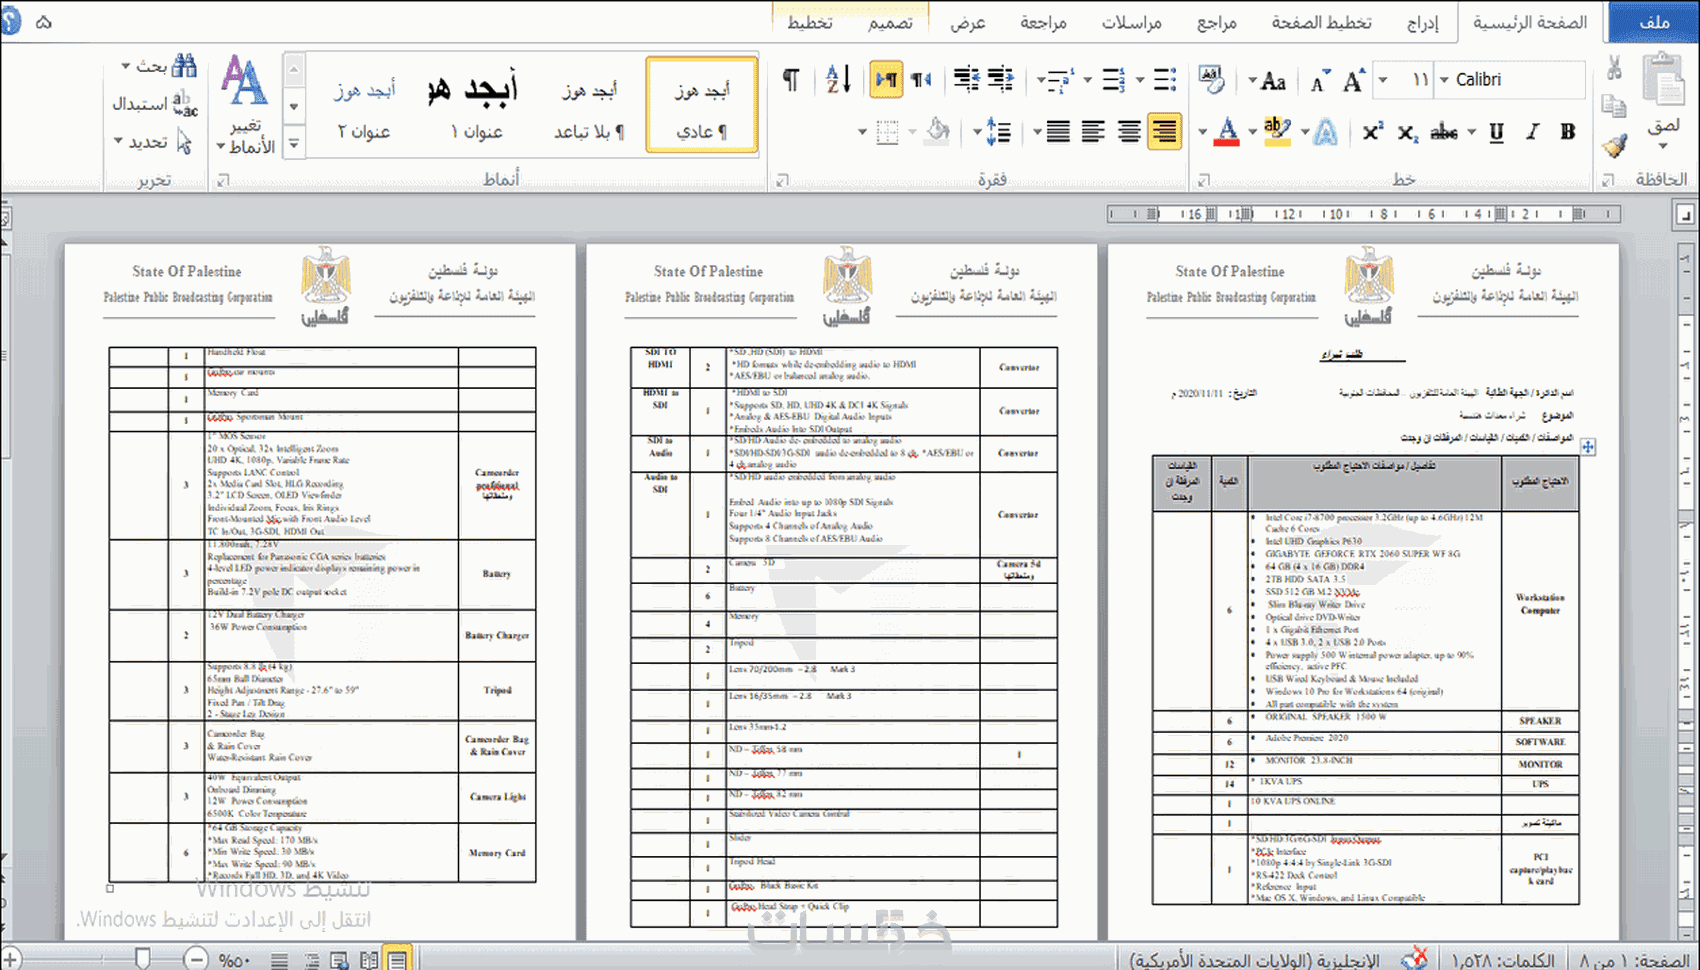Apply strikethrough formatting
The image size is (1700, 970).
tap(1444, 132)
